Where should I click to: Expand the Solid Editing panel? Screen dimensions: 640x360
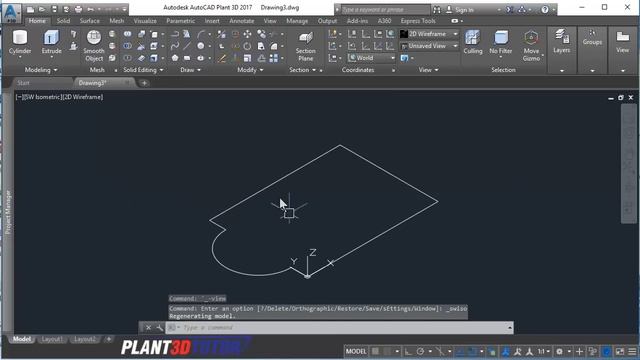pyautogui.click(x=143, y=70)
